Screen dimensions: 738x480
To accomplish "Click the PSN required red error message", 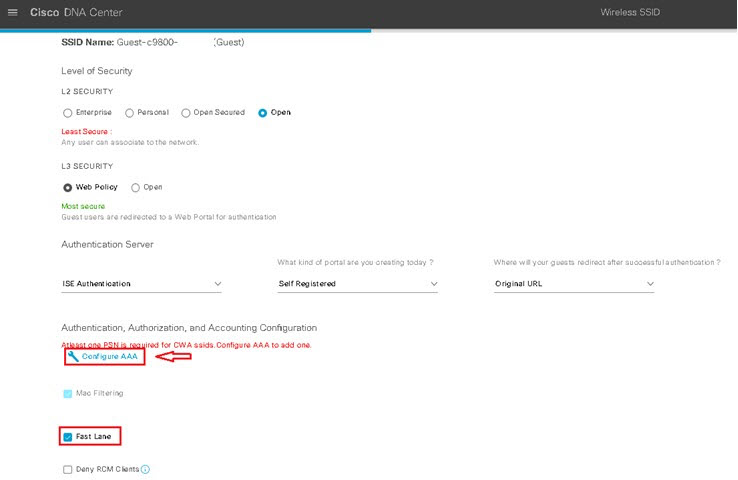I will [x=186, y=345].
